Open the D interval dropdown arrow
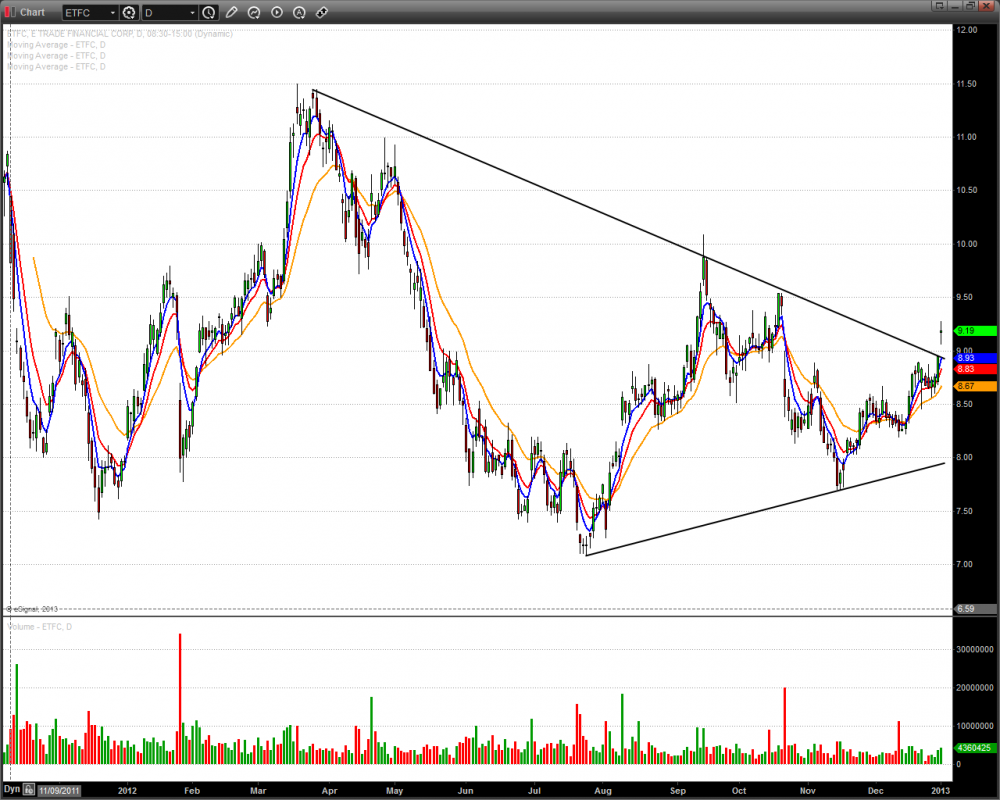The width and height of the screenshot is (1000, 800). click(191, 13)
